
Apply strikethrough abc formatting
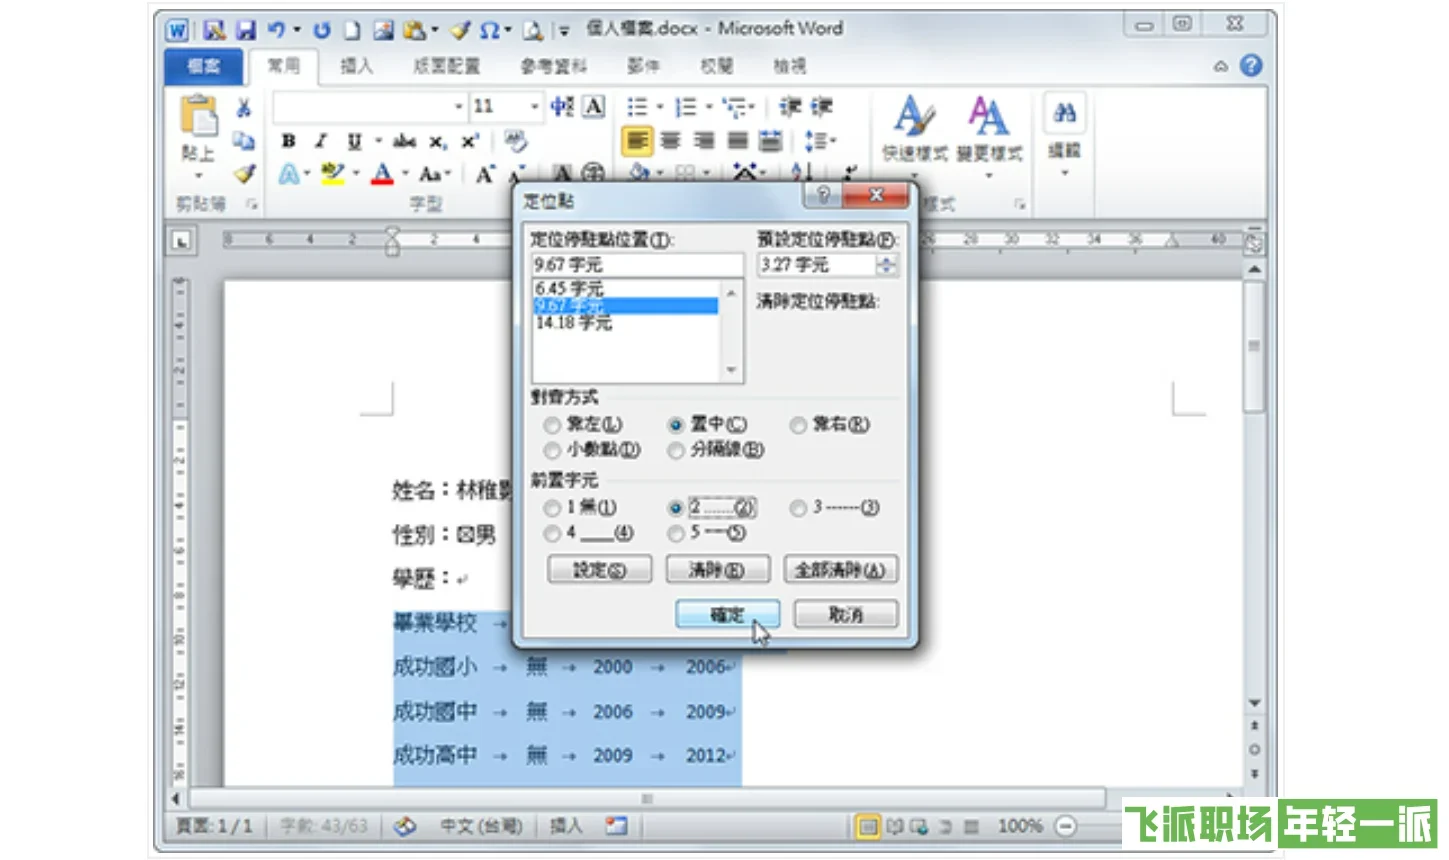point(404,141)
